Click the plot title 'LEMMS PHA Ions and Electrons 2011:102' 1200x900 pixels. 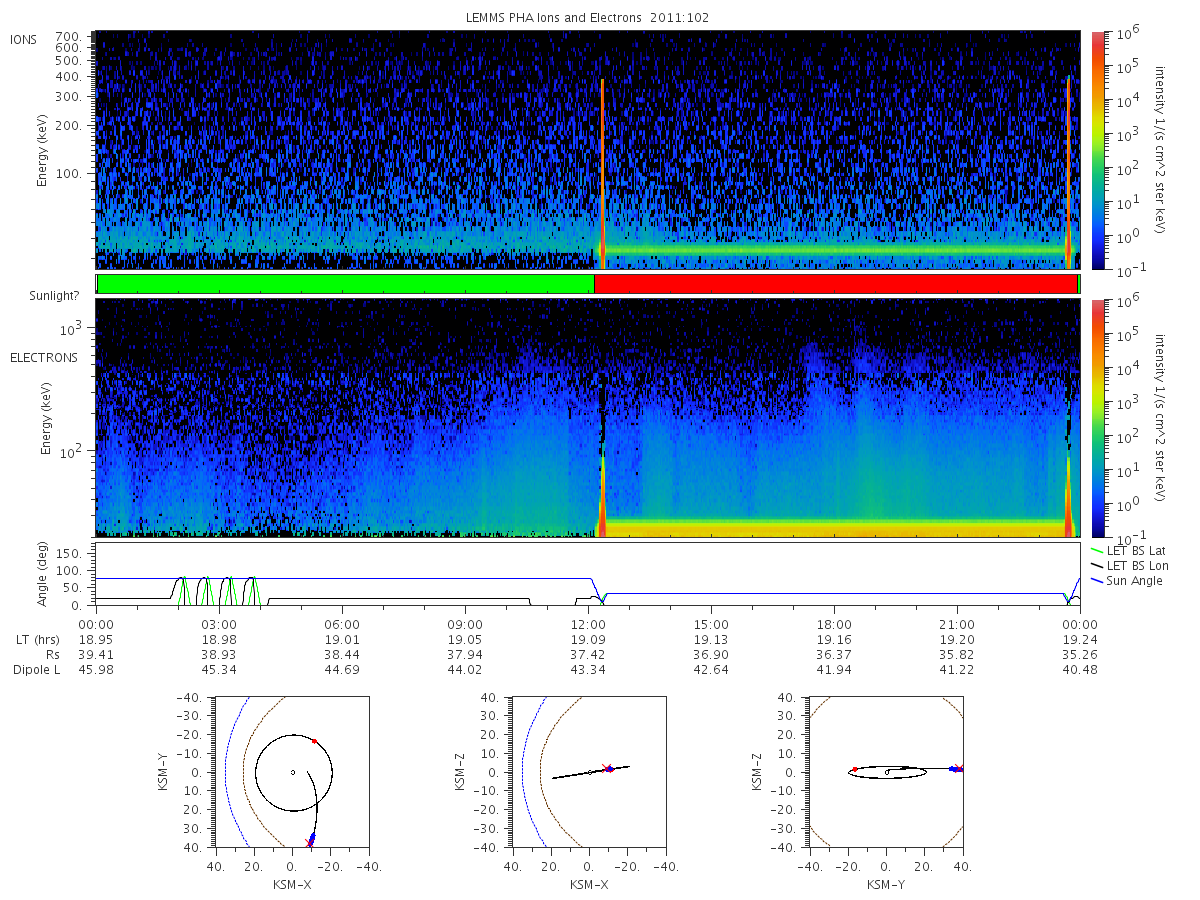tap(588, 18)
